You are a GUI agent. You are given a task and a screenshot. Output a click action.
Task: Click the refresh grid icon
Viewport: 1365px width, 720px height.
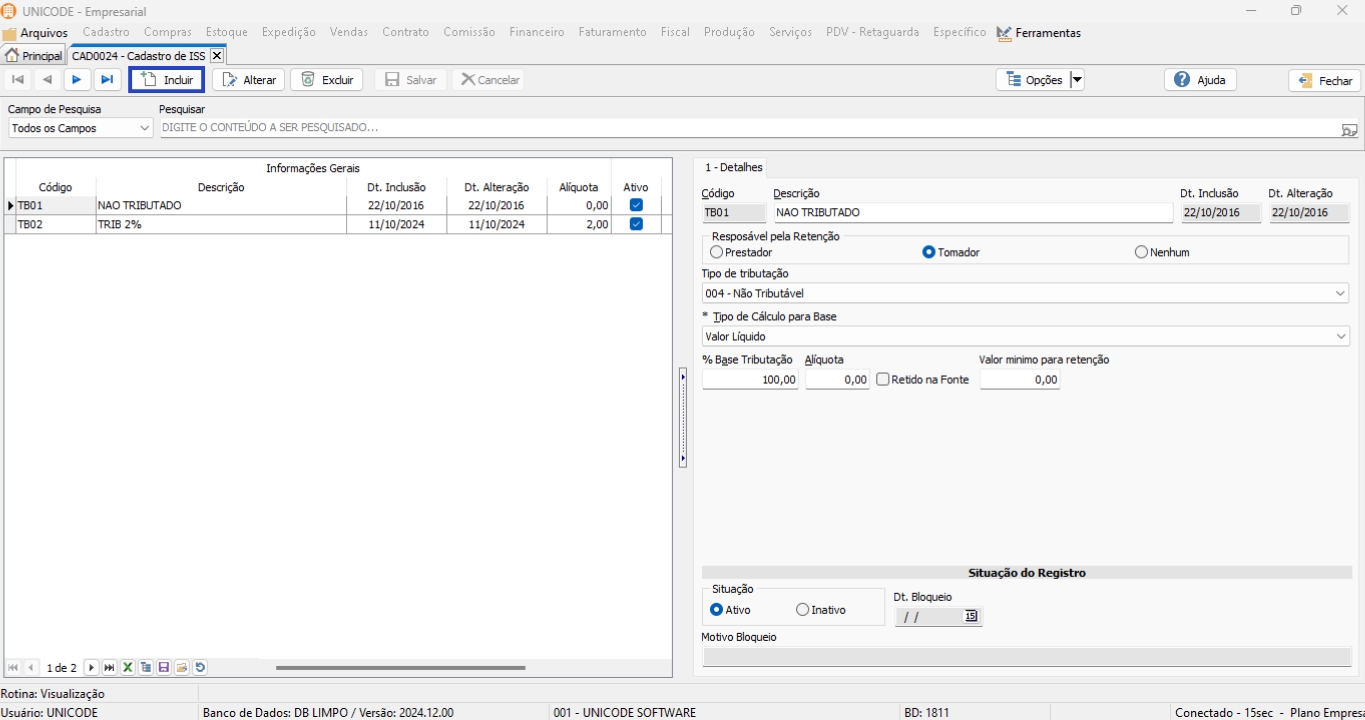click(x=200, y=667)
